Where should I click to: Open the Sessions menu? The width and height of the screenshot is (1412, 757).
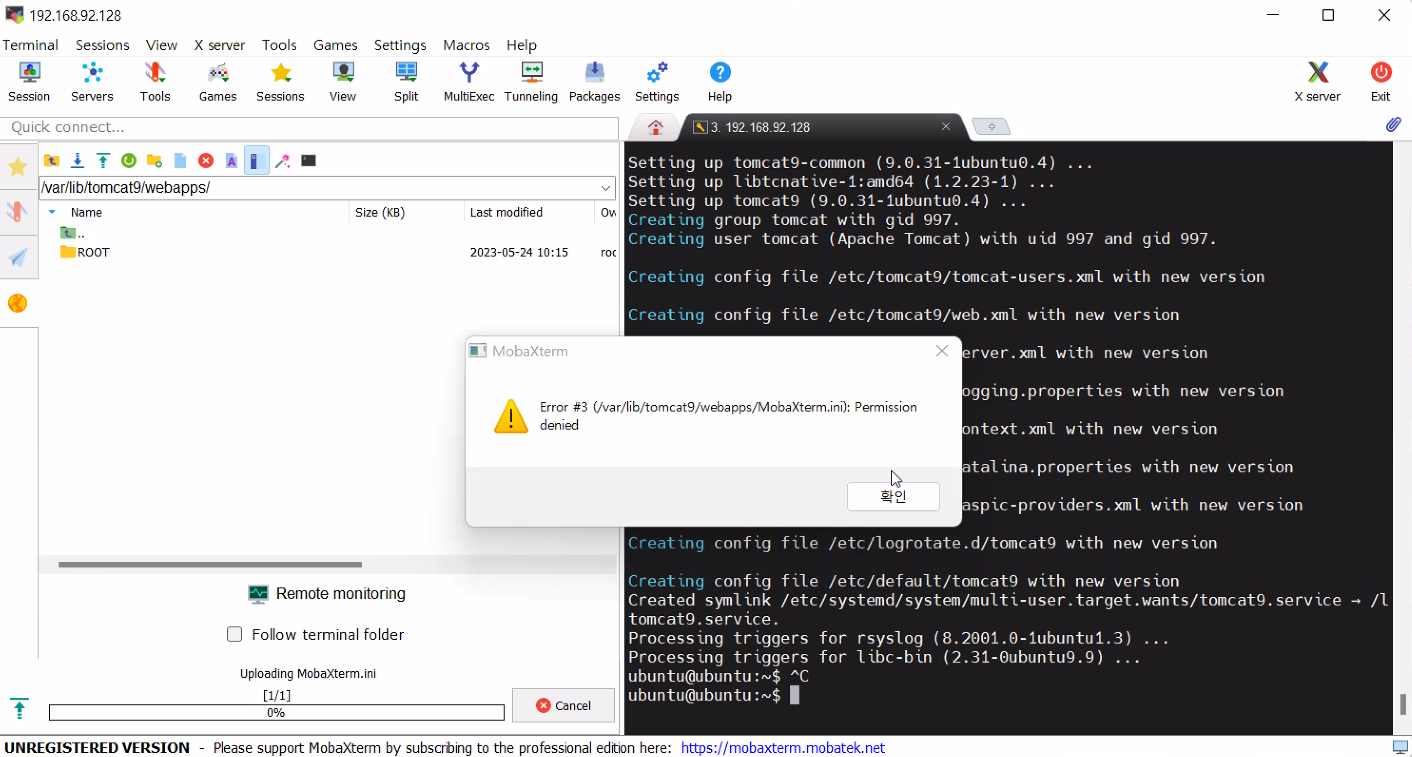coord(103,45)
